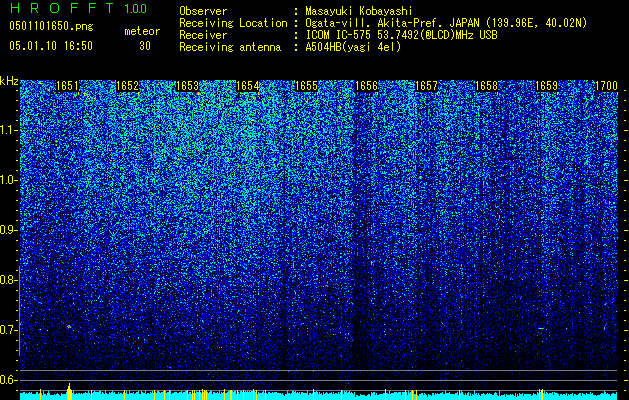
Task: Click the red meteor echo near 1651
Action: 69,327
